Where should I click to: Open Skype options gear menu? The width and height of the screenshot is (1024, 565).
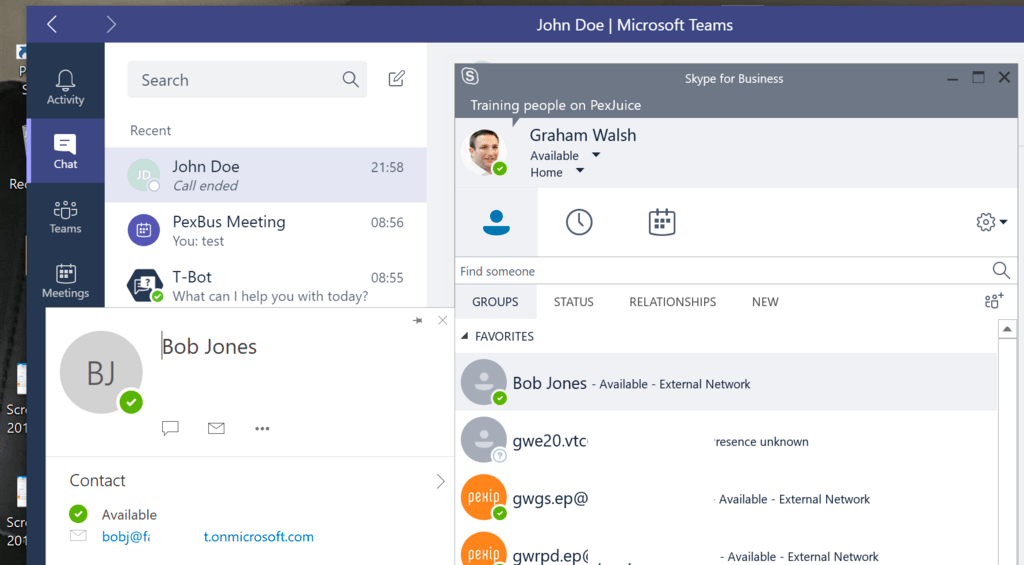click(x=991, y=222)
